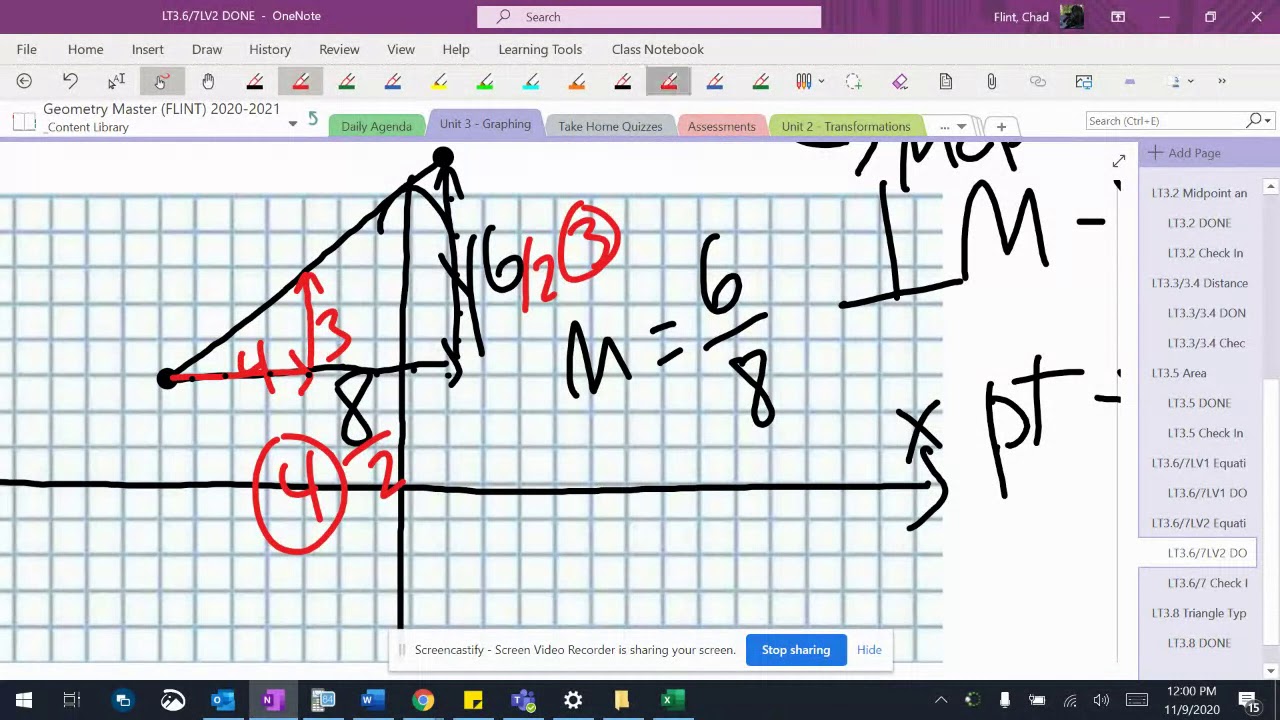
Task: Open the Draw tab
Action: point(207,49)
